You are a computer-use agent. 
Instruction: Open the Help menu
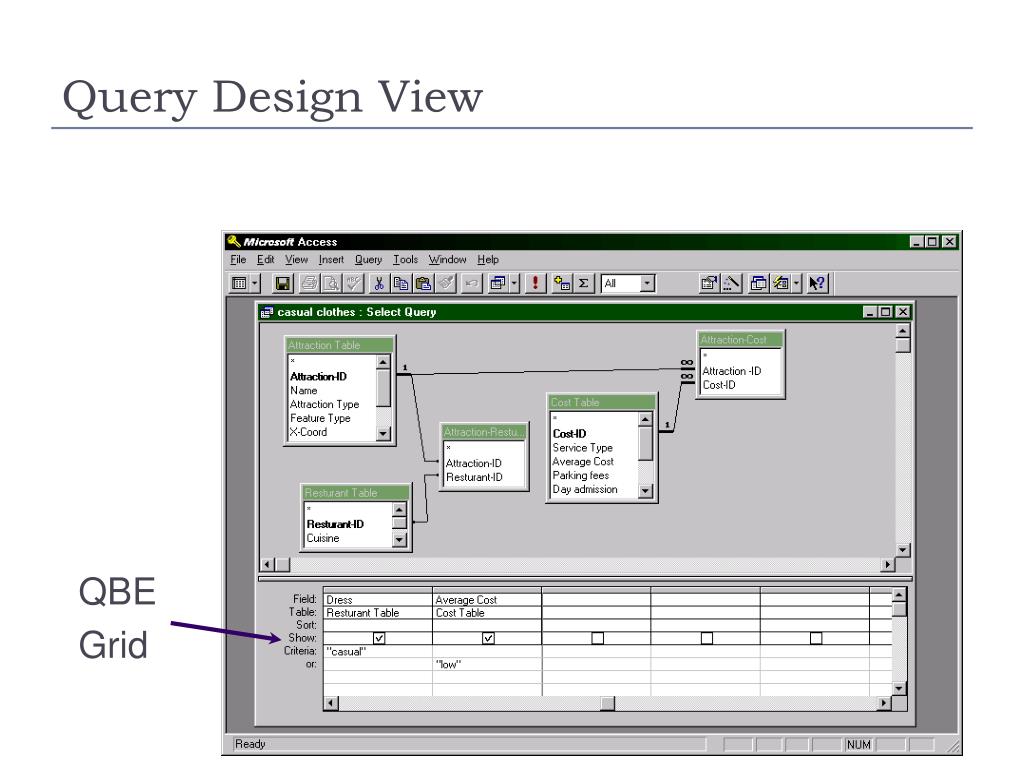(x=488, y=259)
